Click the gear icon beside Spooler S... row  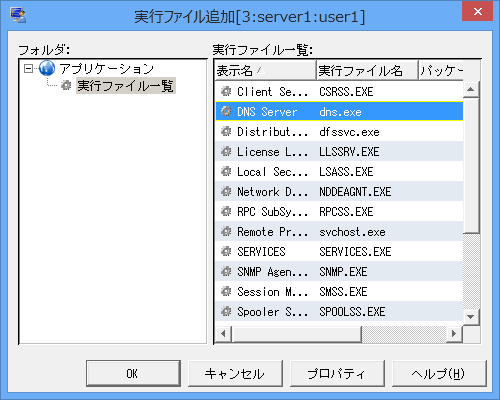click(226, 311)
